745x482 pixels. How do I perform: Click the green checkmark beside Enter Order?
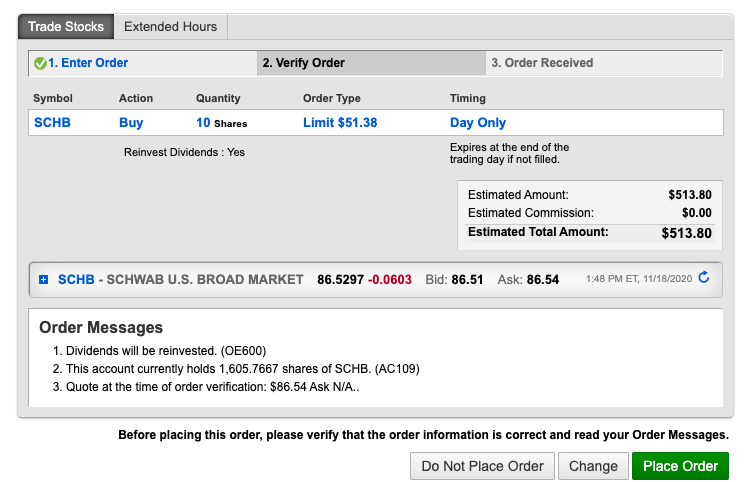(x=40, y=63)
